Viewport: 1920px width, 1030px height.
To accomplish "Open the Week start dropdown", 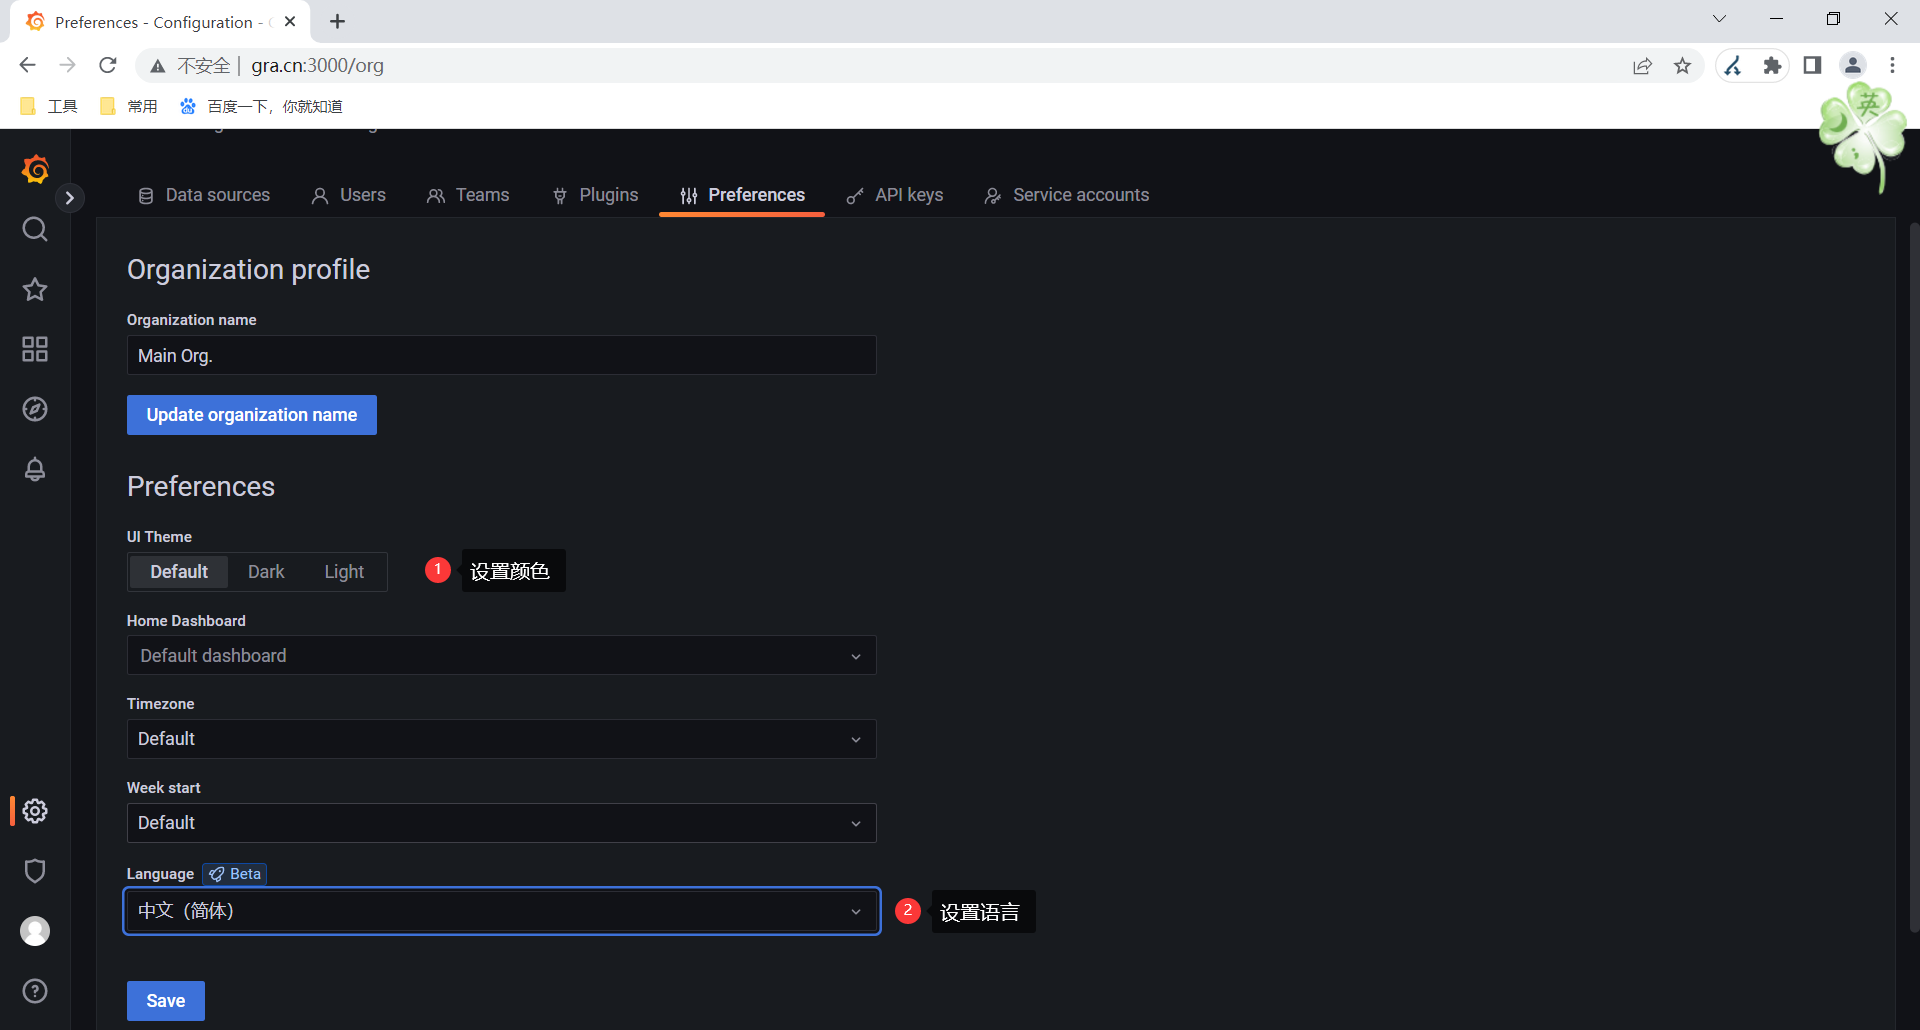I will pyautogui.click(x=502, y=823).
